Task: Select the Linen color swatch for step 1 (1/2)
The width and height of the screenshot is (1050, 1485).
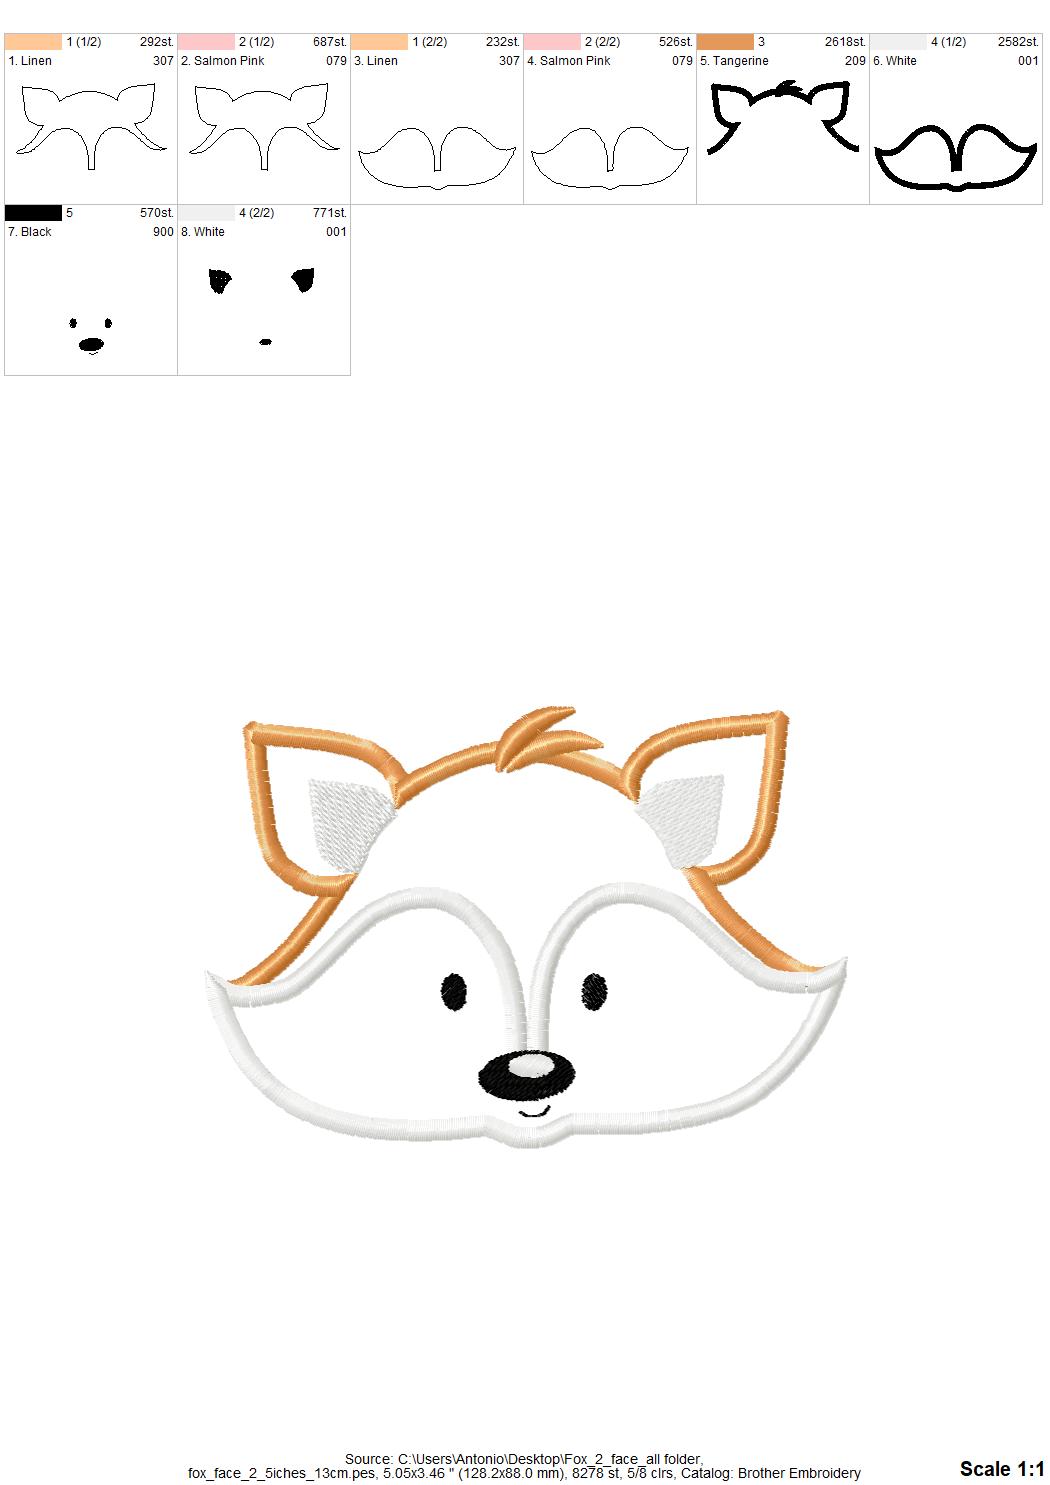Action: 34,42
